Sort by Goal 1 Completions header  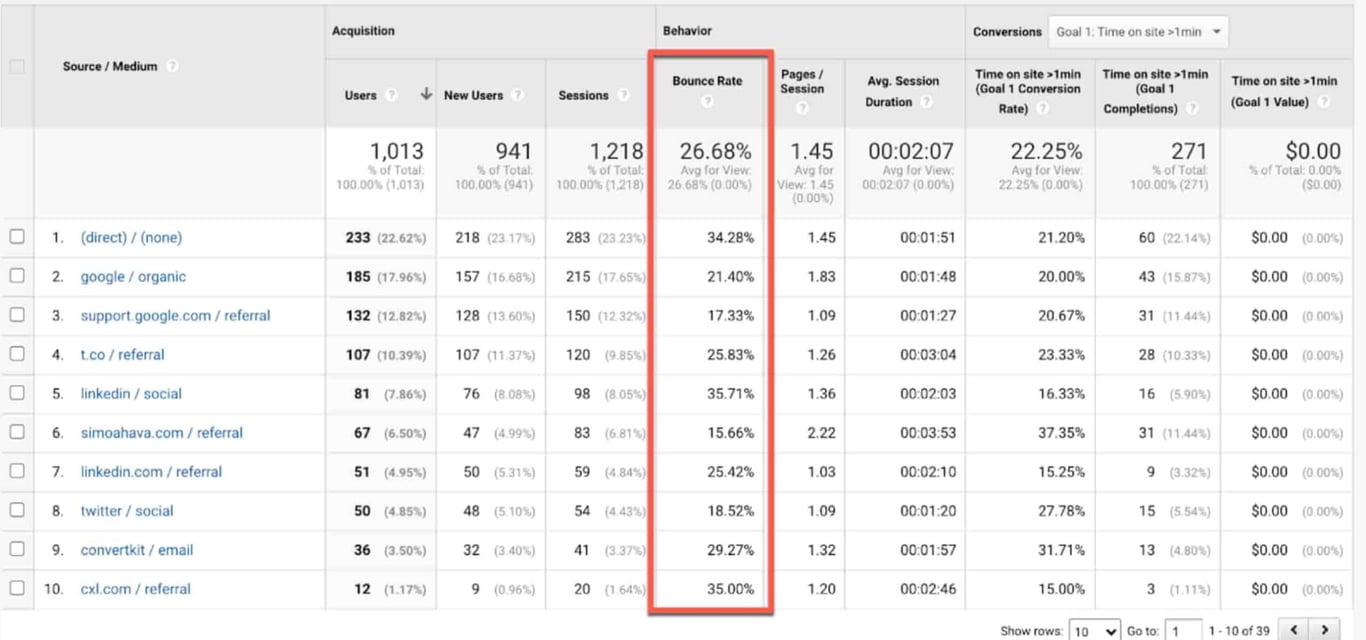pos(1155,91)
